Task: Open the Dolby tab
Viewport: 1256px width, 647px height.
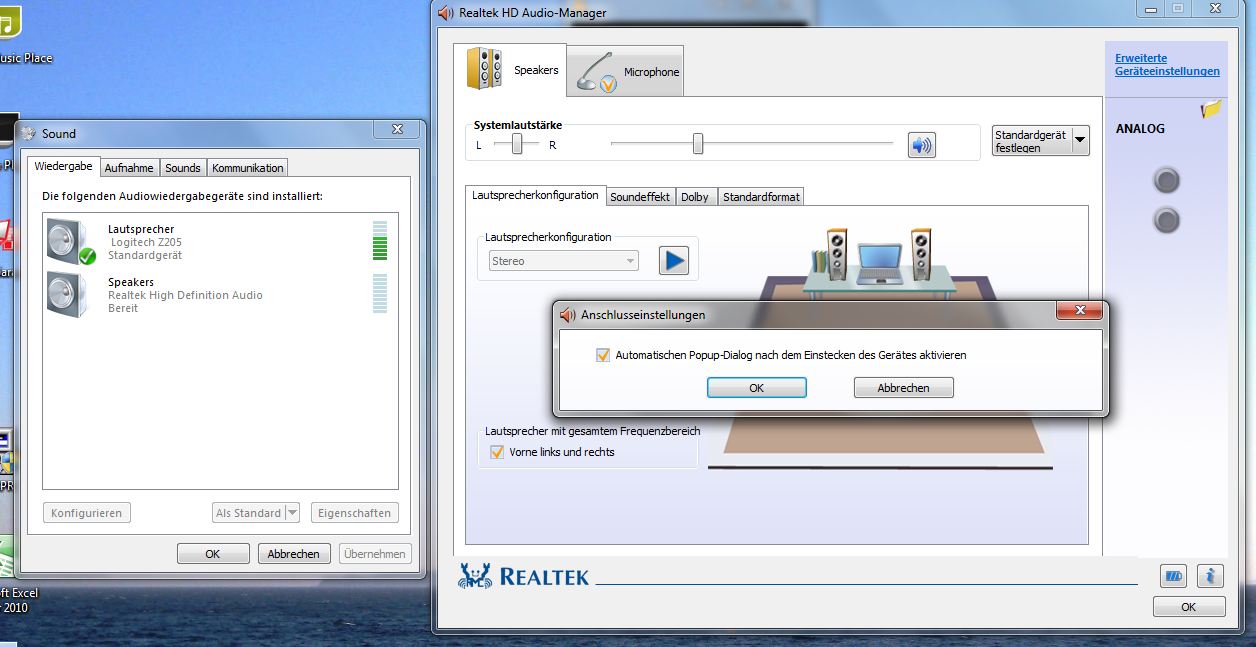Action: [695, 197]
